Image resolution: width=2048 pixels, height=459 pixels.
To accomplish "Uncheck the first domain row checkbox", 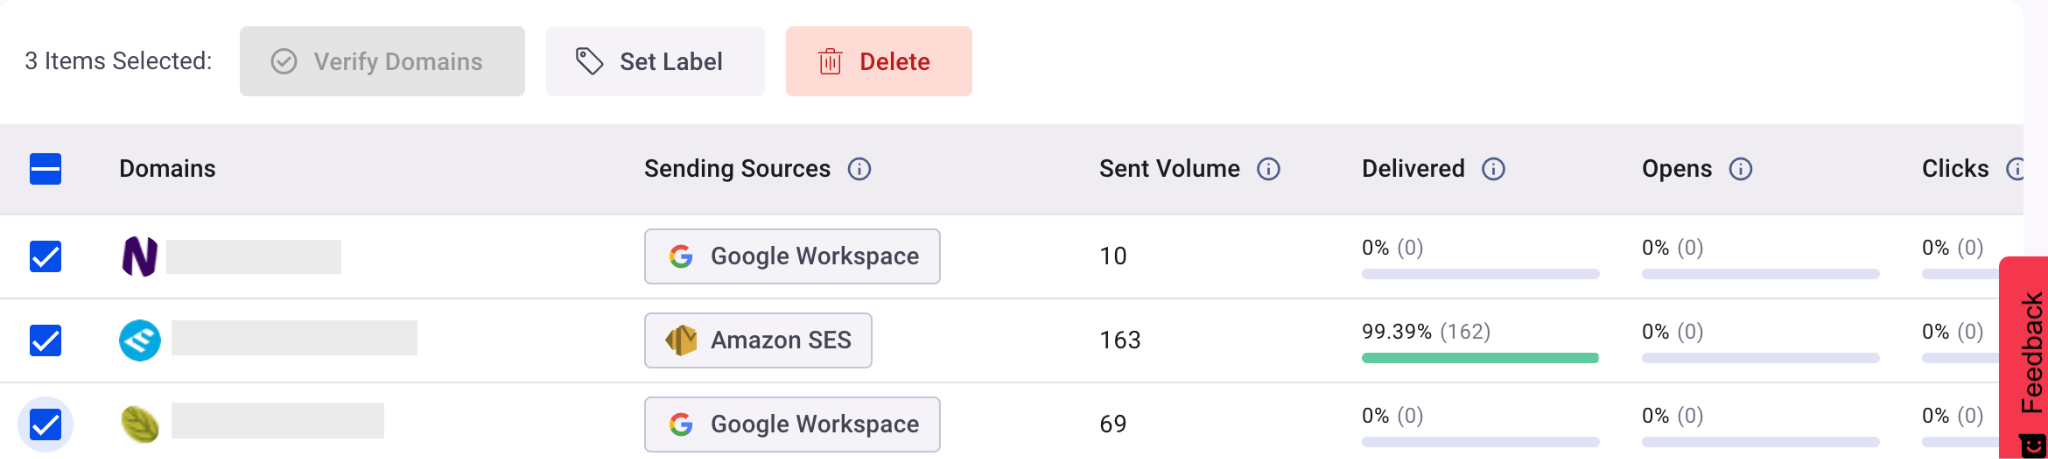I will [46, 257].
